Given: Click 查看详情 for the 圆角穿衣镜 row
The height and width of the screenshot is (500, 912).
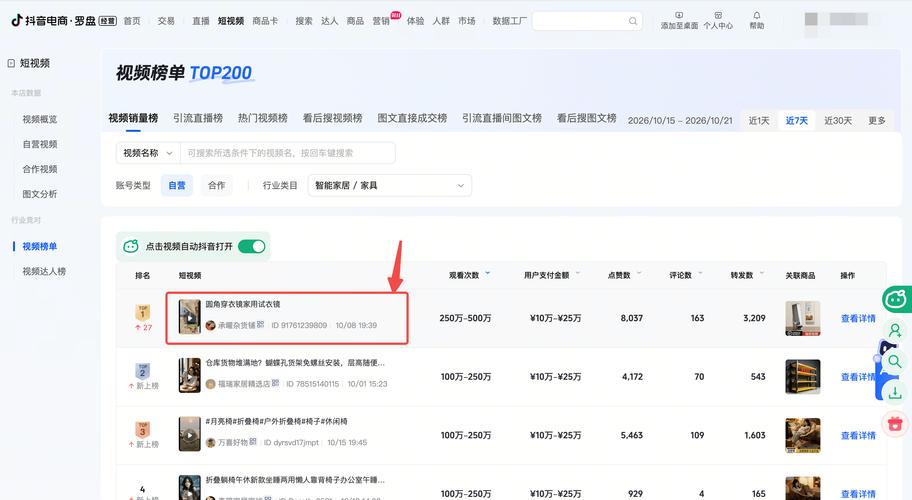Looking at the screenshot, I should click(x=858, y=319).
